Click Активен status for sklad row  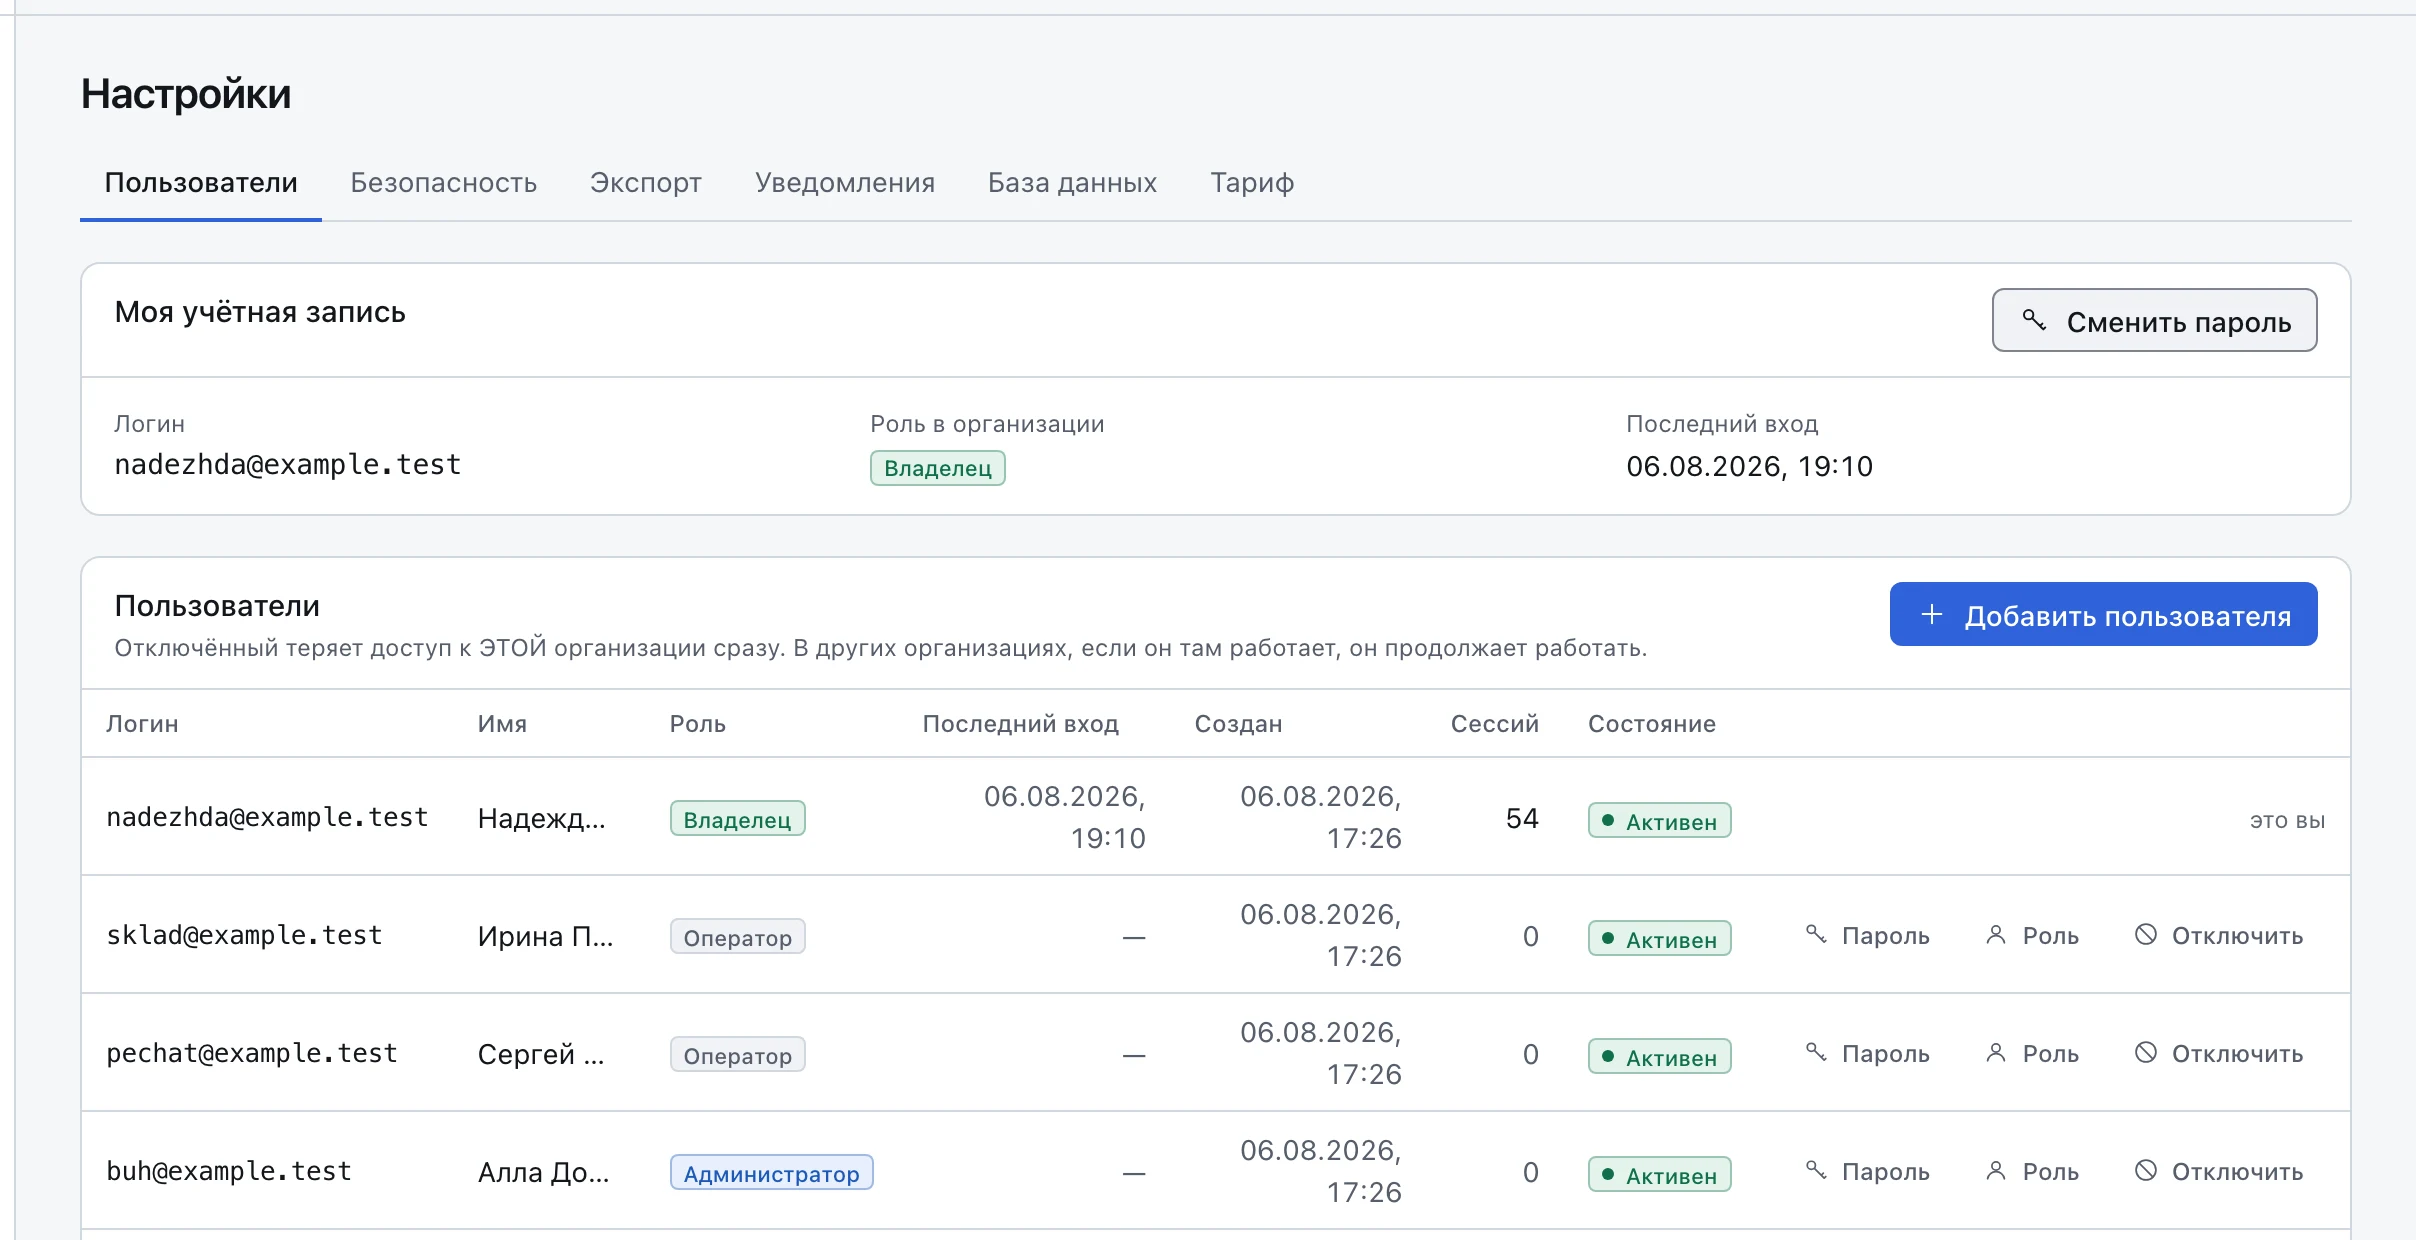point(1659,938)
